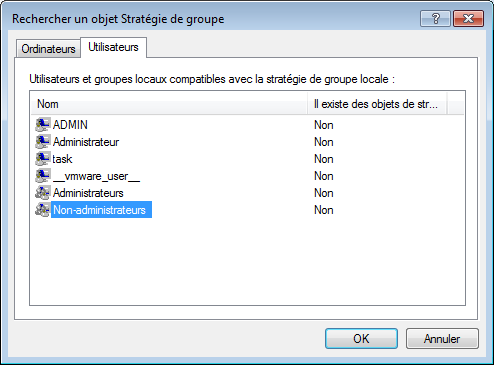Click the highlighted Non-administrateurs entry
The image size is (494, 365).
[x=101, y=210]
